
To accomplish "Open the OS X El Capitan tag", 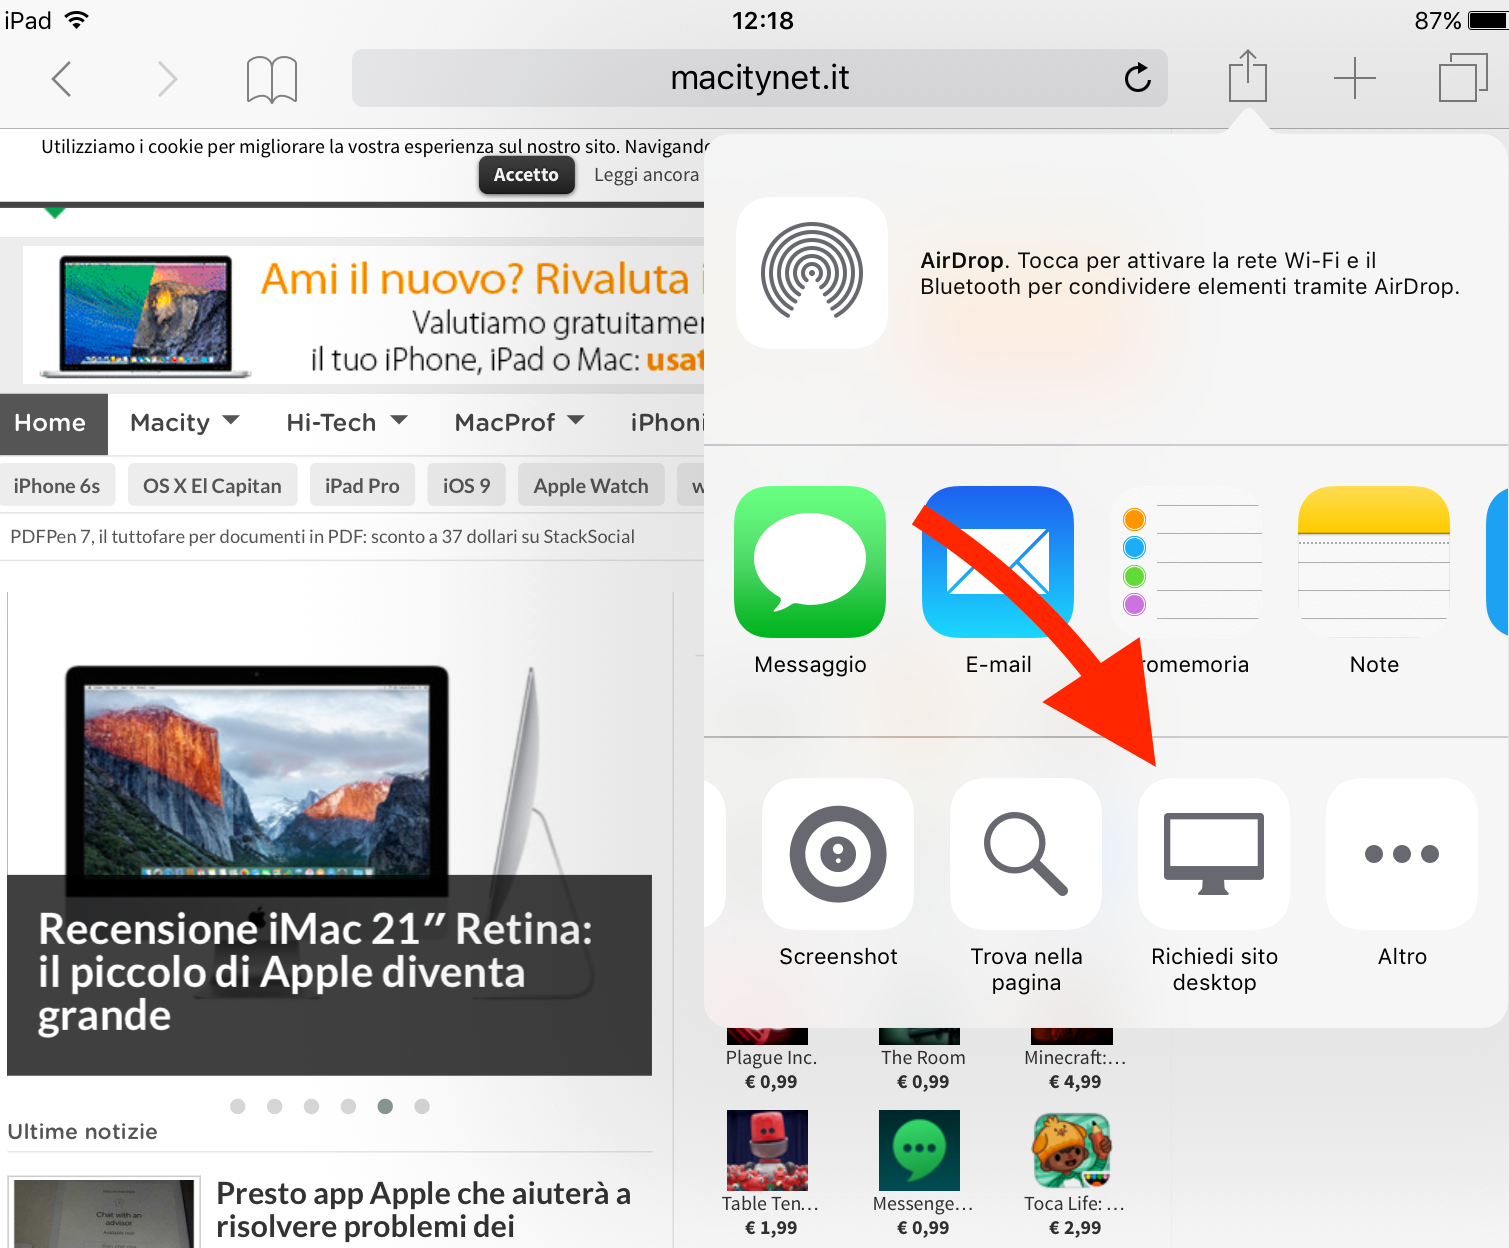I will [212, 486].
